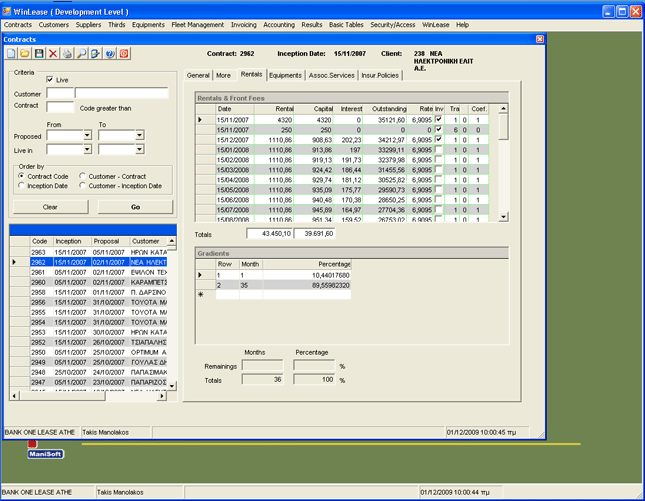
Task: Open the Fleet Management menu
Action: [197, 25]
